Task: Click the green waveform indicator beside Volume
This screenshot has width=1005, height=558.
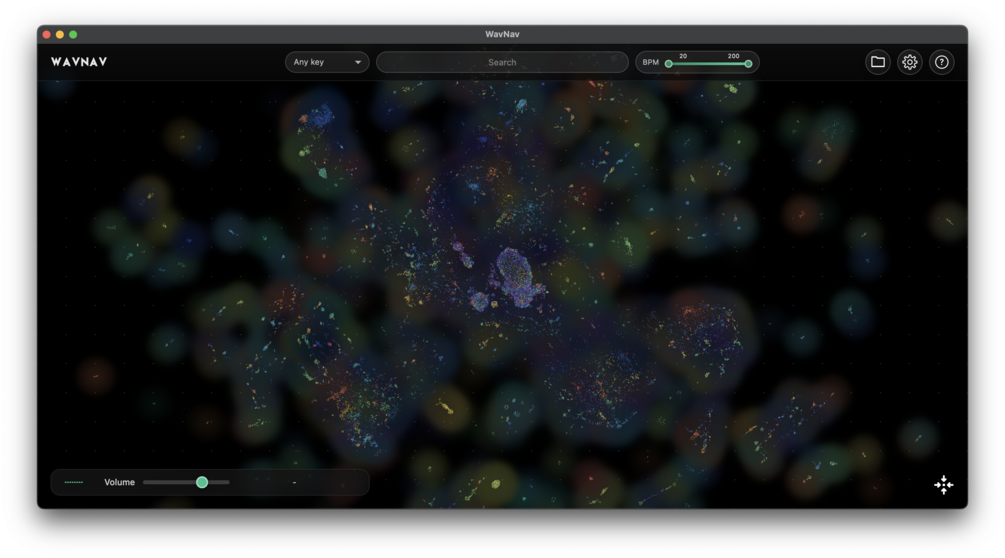Action: (x=74, y=482)
